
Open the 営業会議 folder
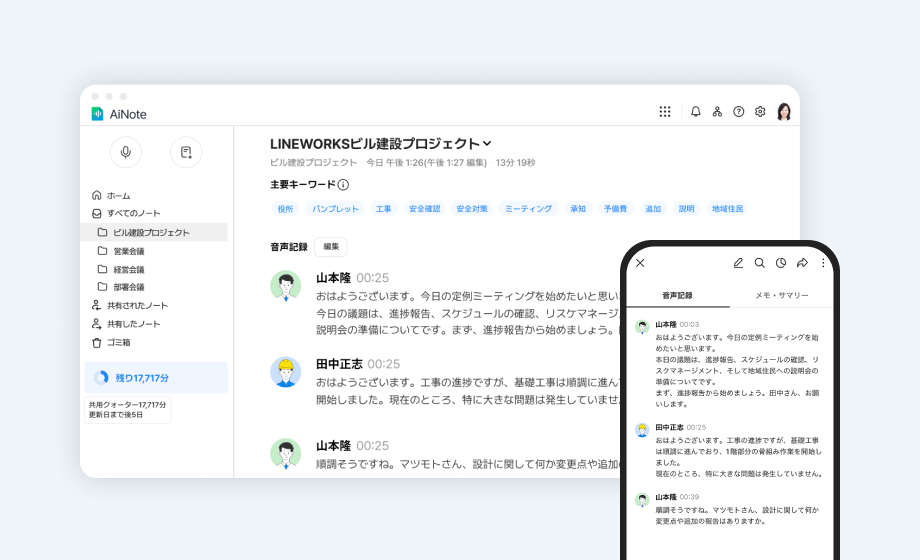pyautogui.click(x=129, y=251)
